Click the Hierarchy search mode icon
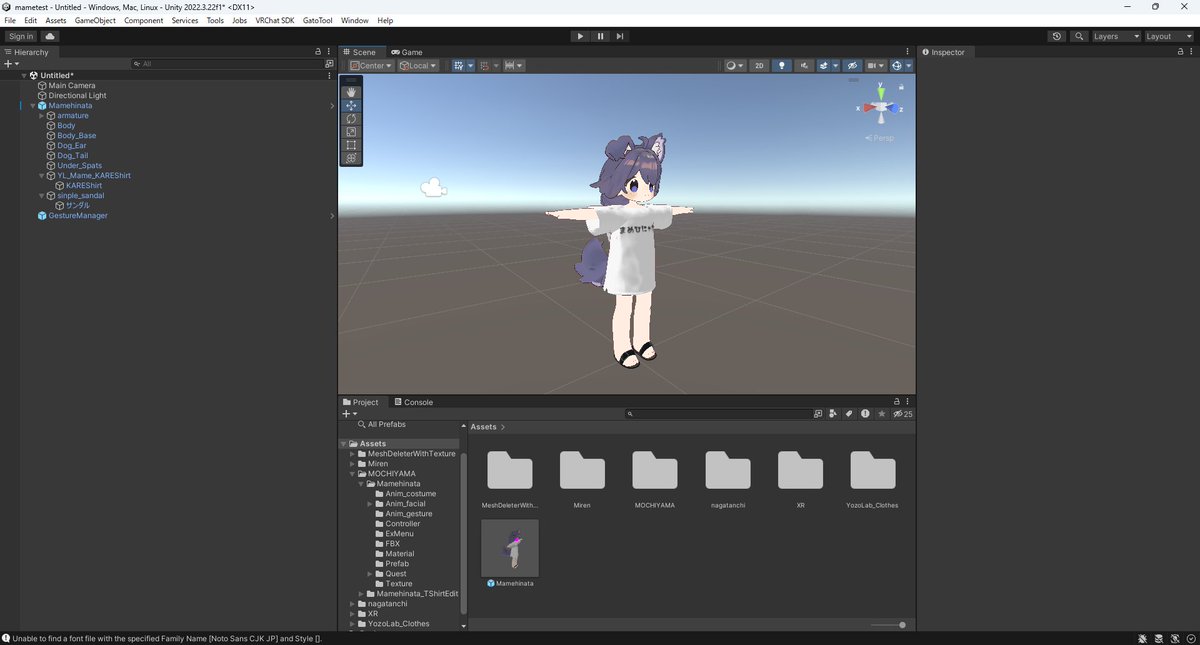 click(x=329, y=63)
